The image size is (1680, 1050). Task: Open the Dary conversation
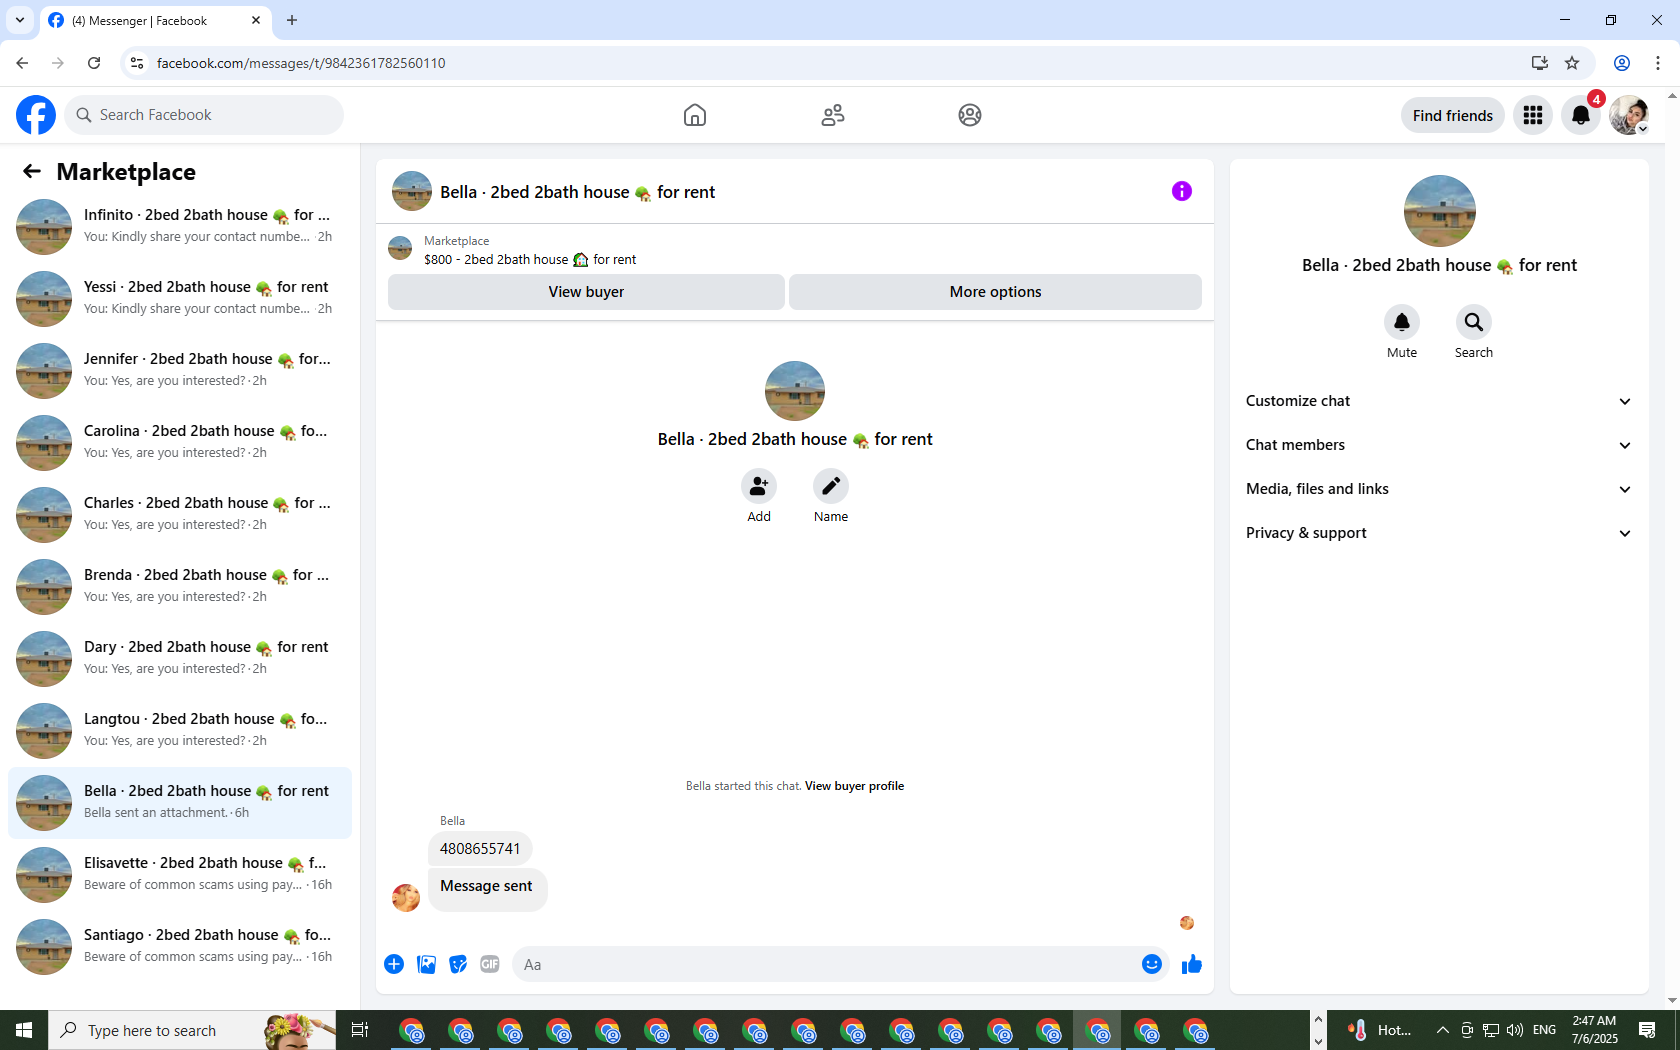(180, 658)
